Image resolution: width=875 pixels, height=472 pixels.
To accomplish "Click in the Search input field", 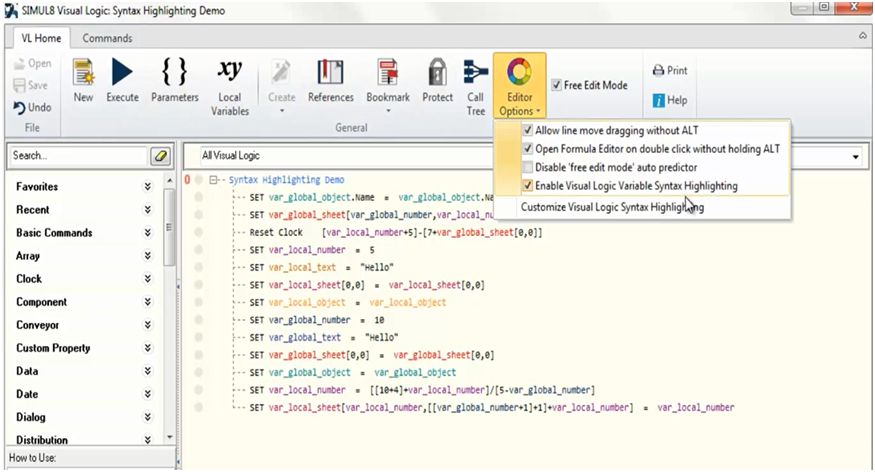I will click(77, 156).
